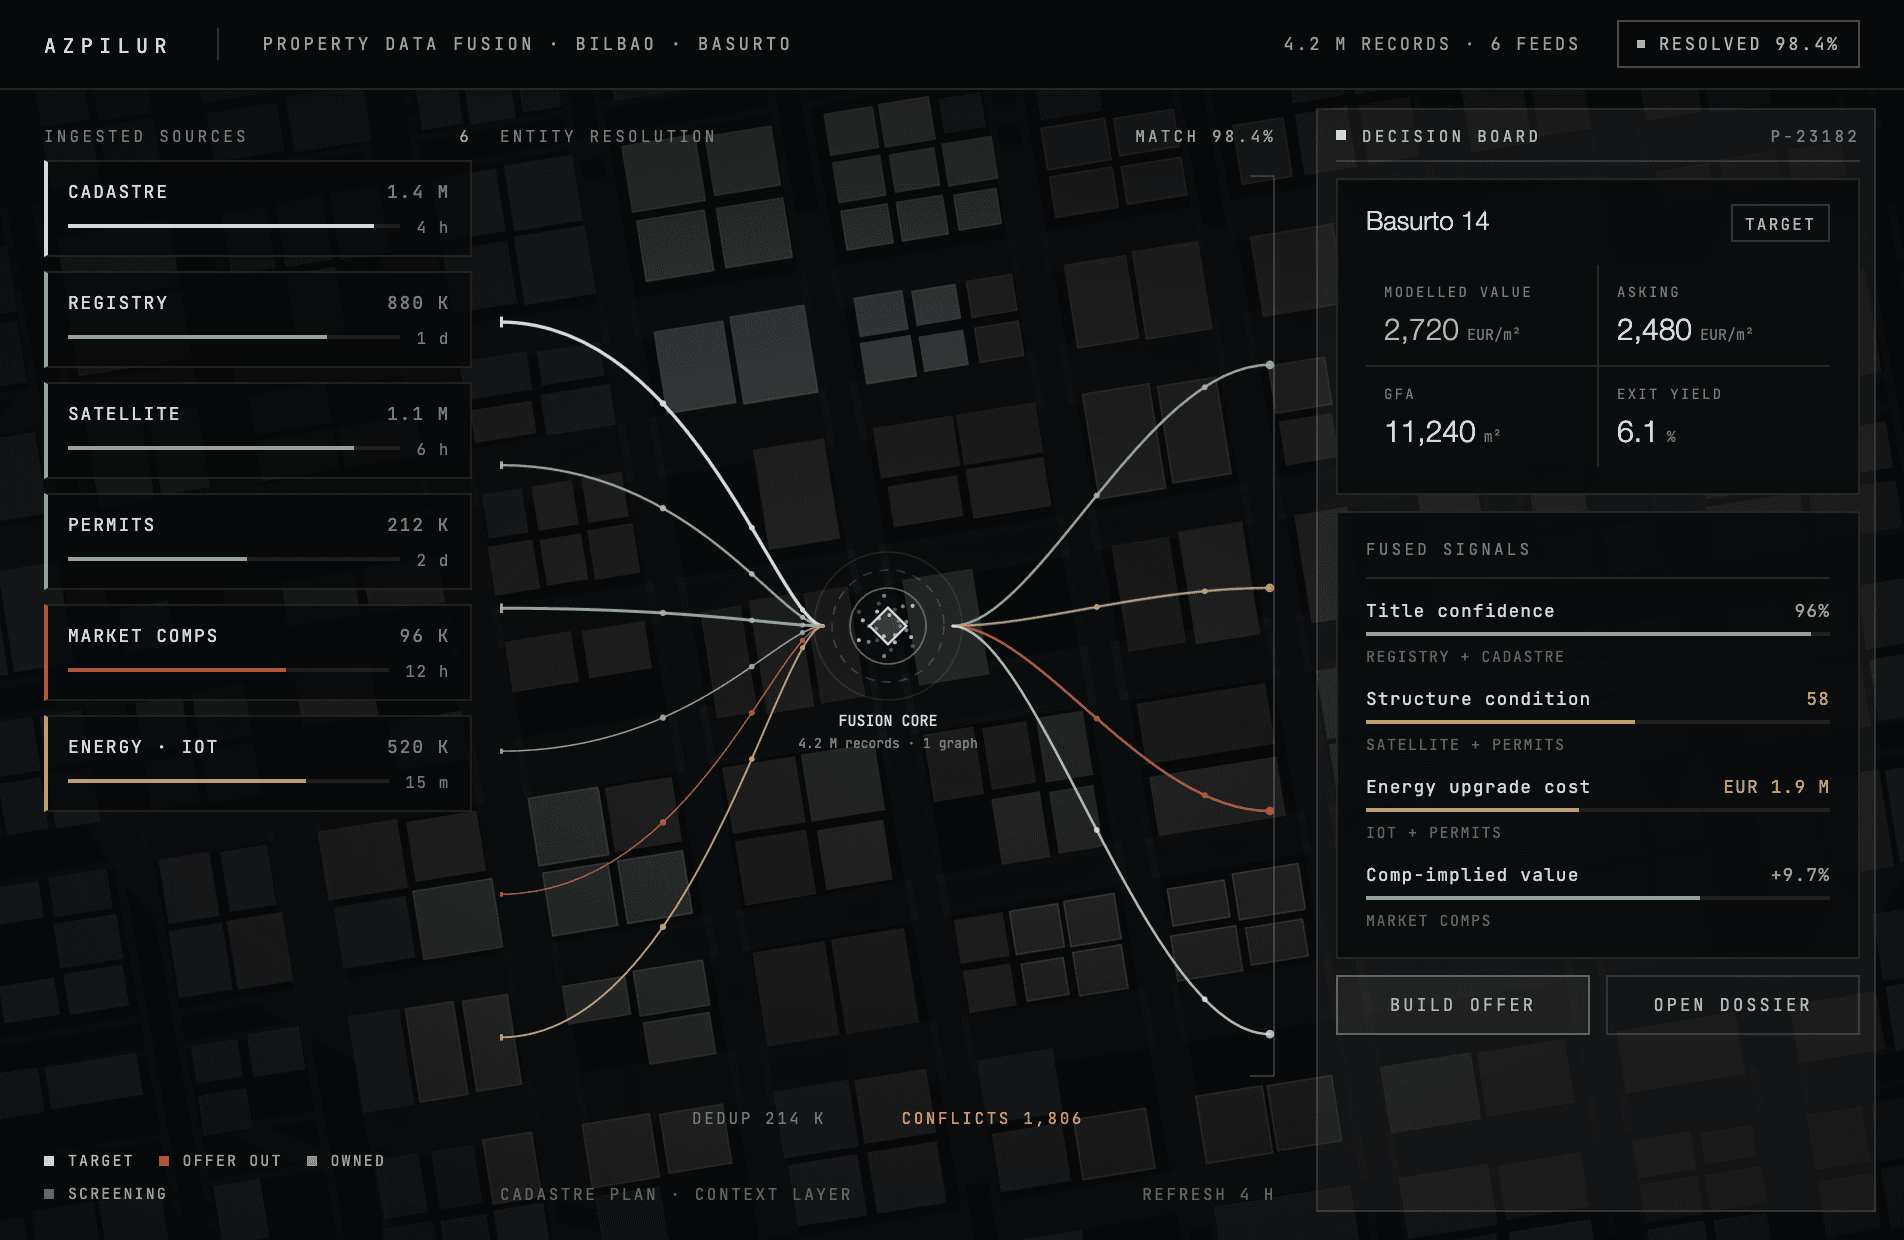Click the Energy · IoT count '520 K'
1904x1240 pixels.
[418, 747]
